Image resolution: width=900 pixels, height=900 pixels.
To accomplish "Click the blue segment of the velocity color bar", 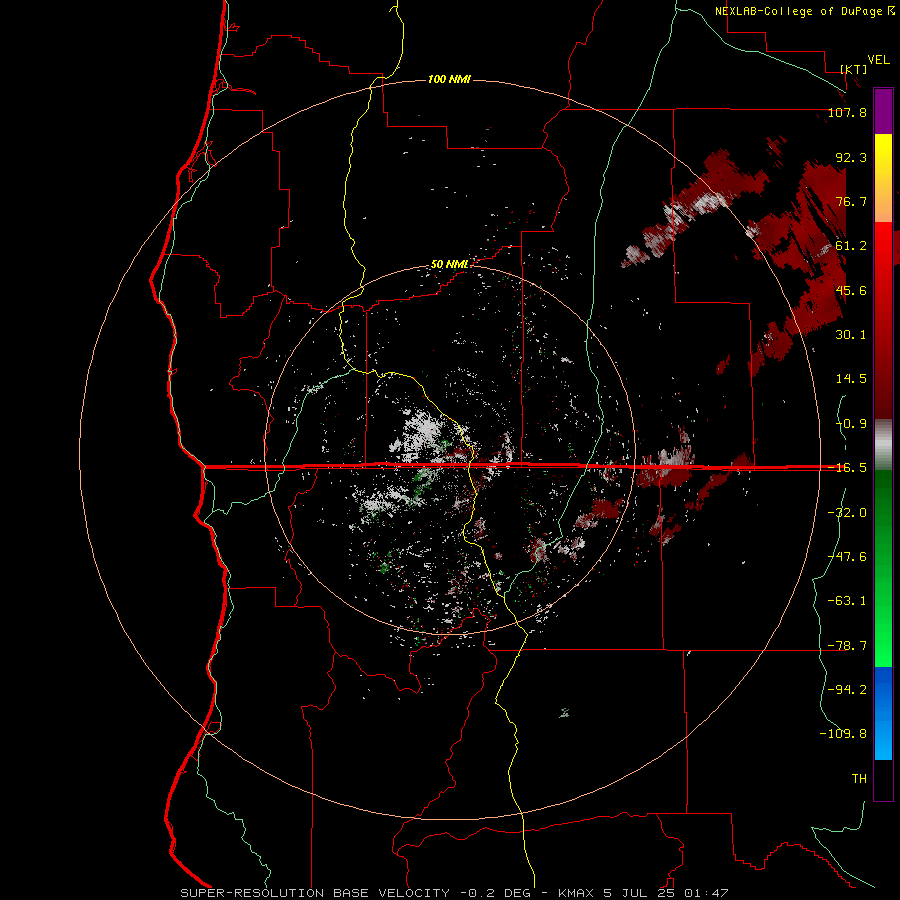I will 883,713.
